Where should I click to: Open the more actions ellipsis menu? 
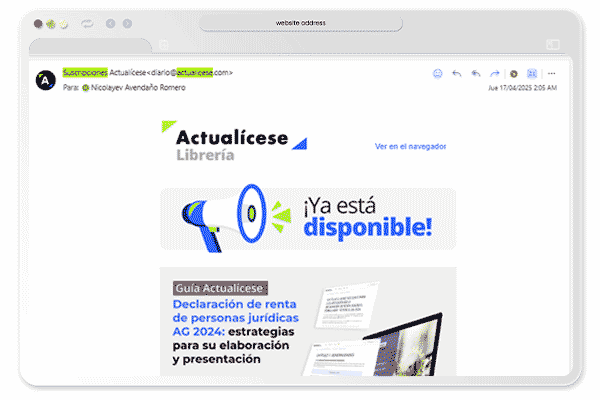coord(551,73)
